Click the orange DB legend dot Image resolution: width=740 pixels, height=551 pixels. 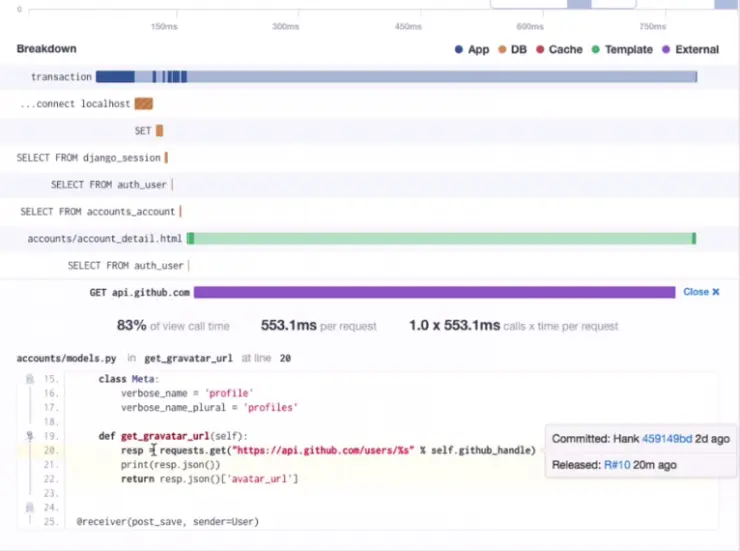point(501,50)
